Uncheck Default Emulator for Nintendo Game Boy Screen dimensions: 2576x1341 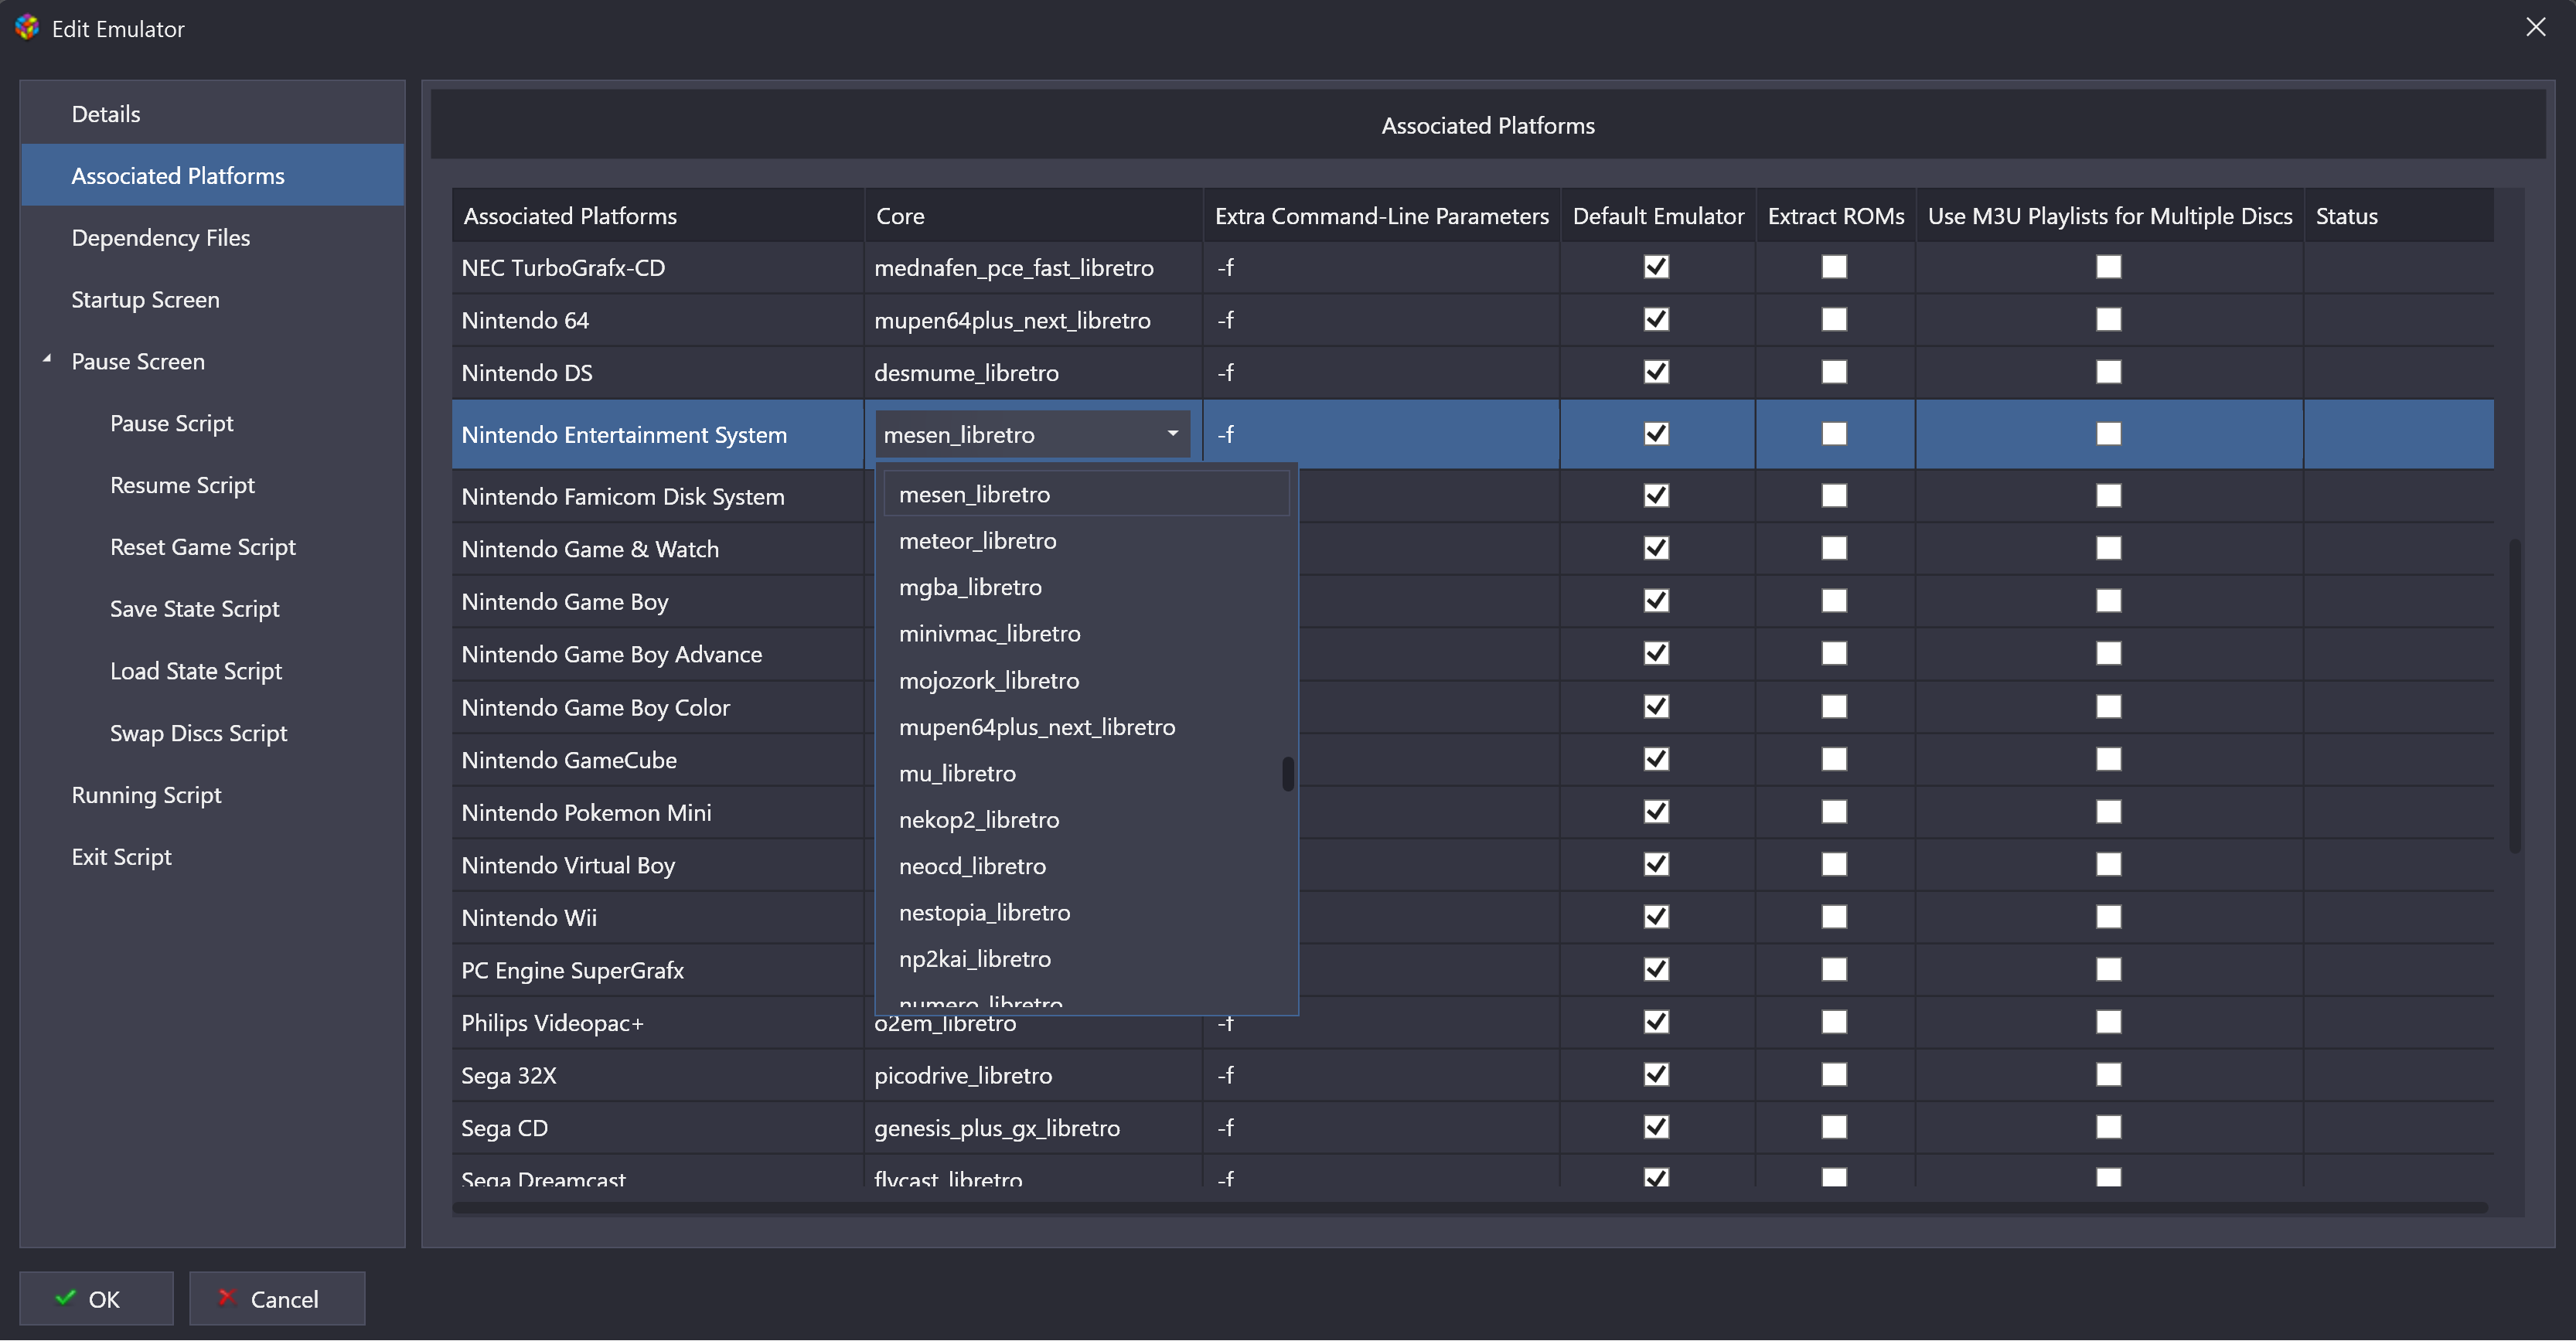click(x=1656, y=601)
